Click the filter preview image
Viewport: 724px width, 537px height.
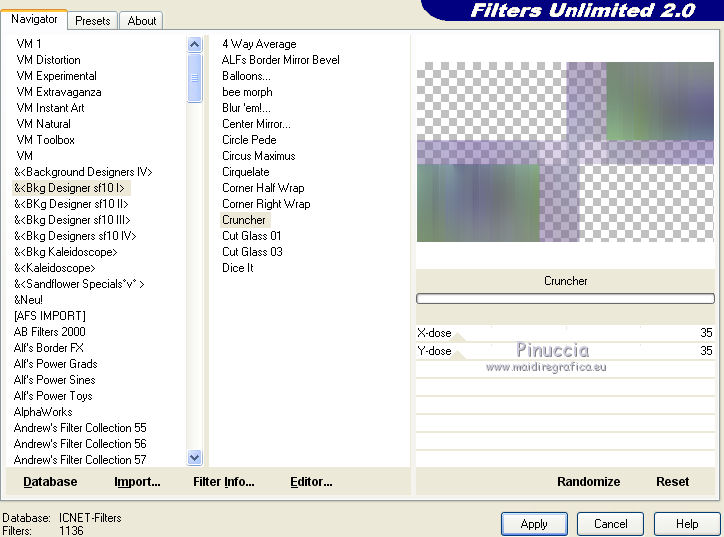pos(565,152)
